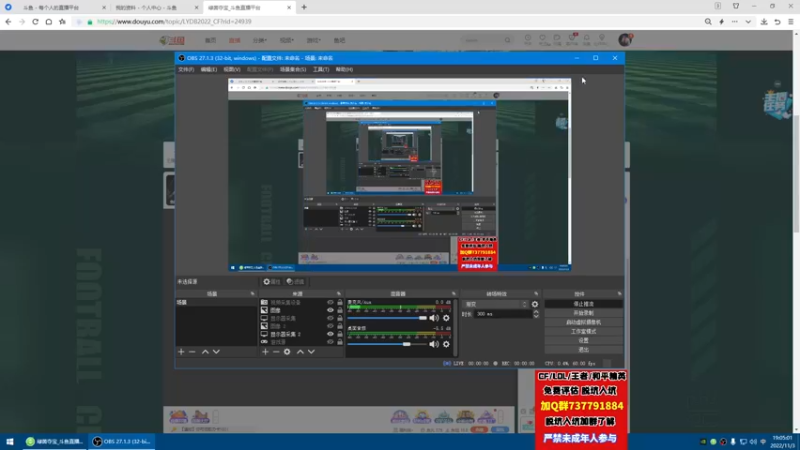This screenshot has width=800, height=450.
Task: Open 分类 dropdown in Douyu navigation
Action: (260, 40)
